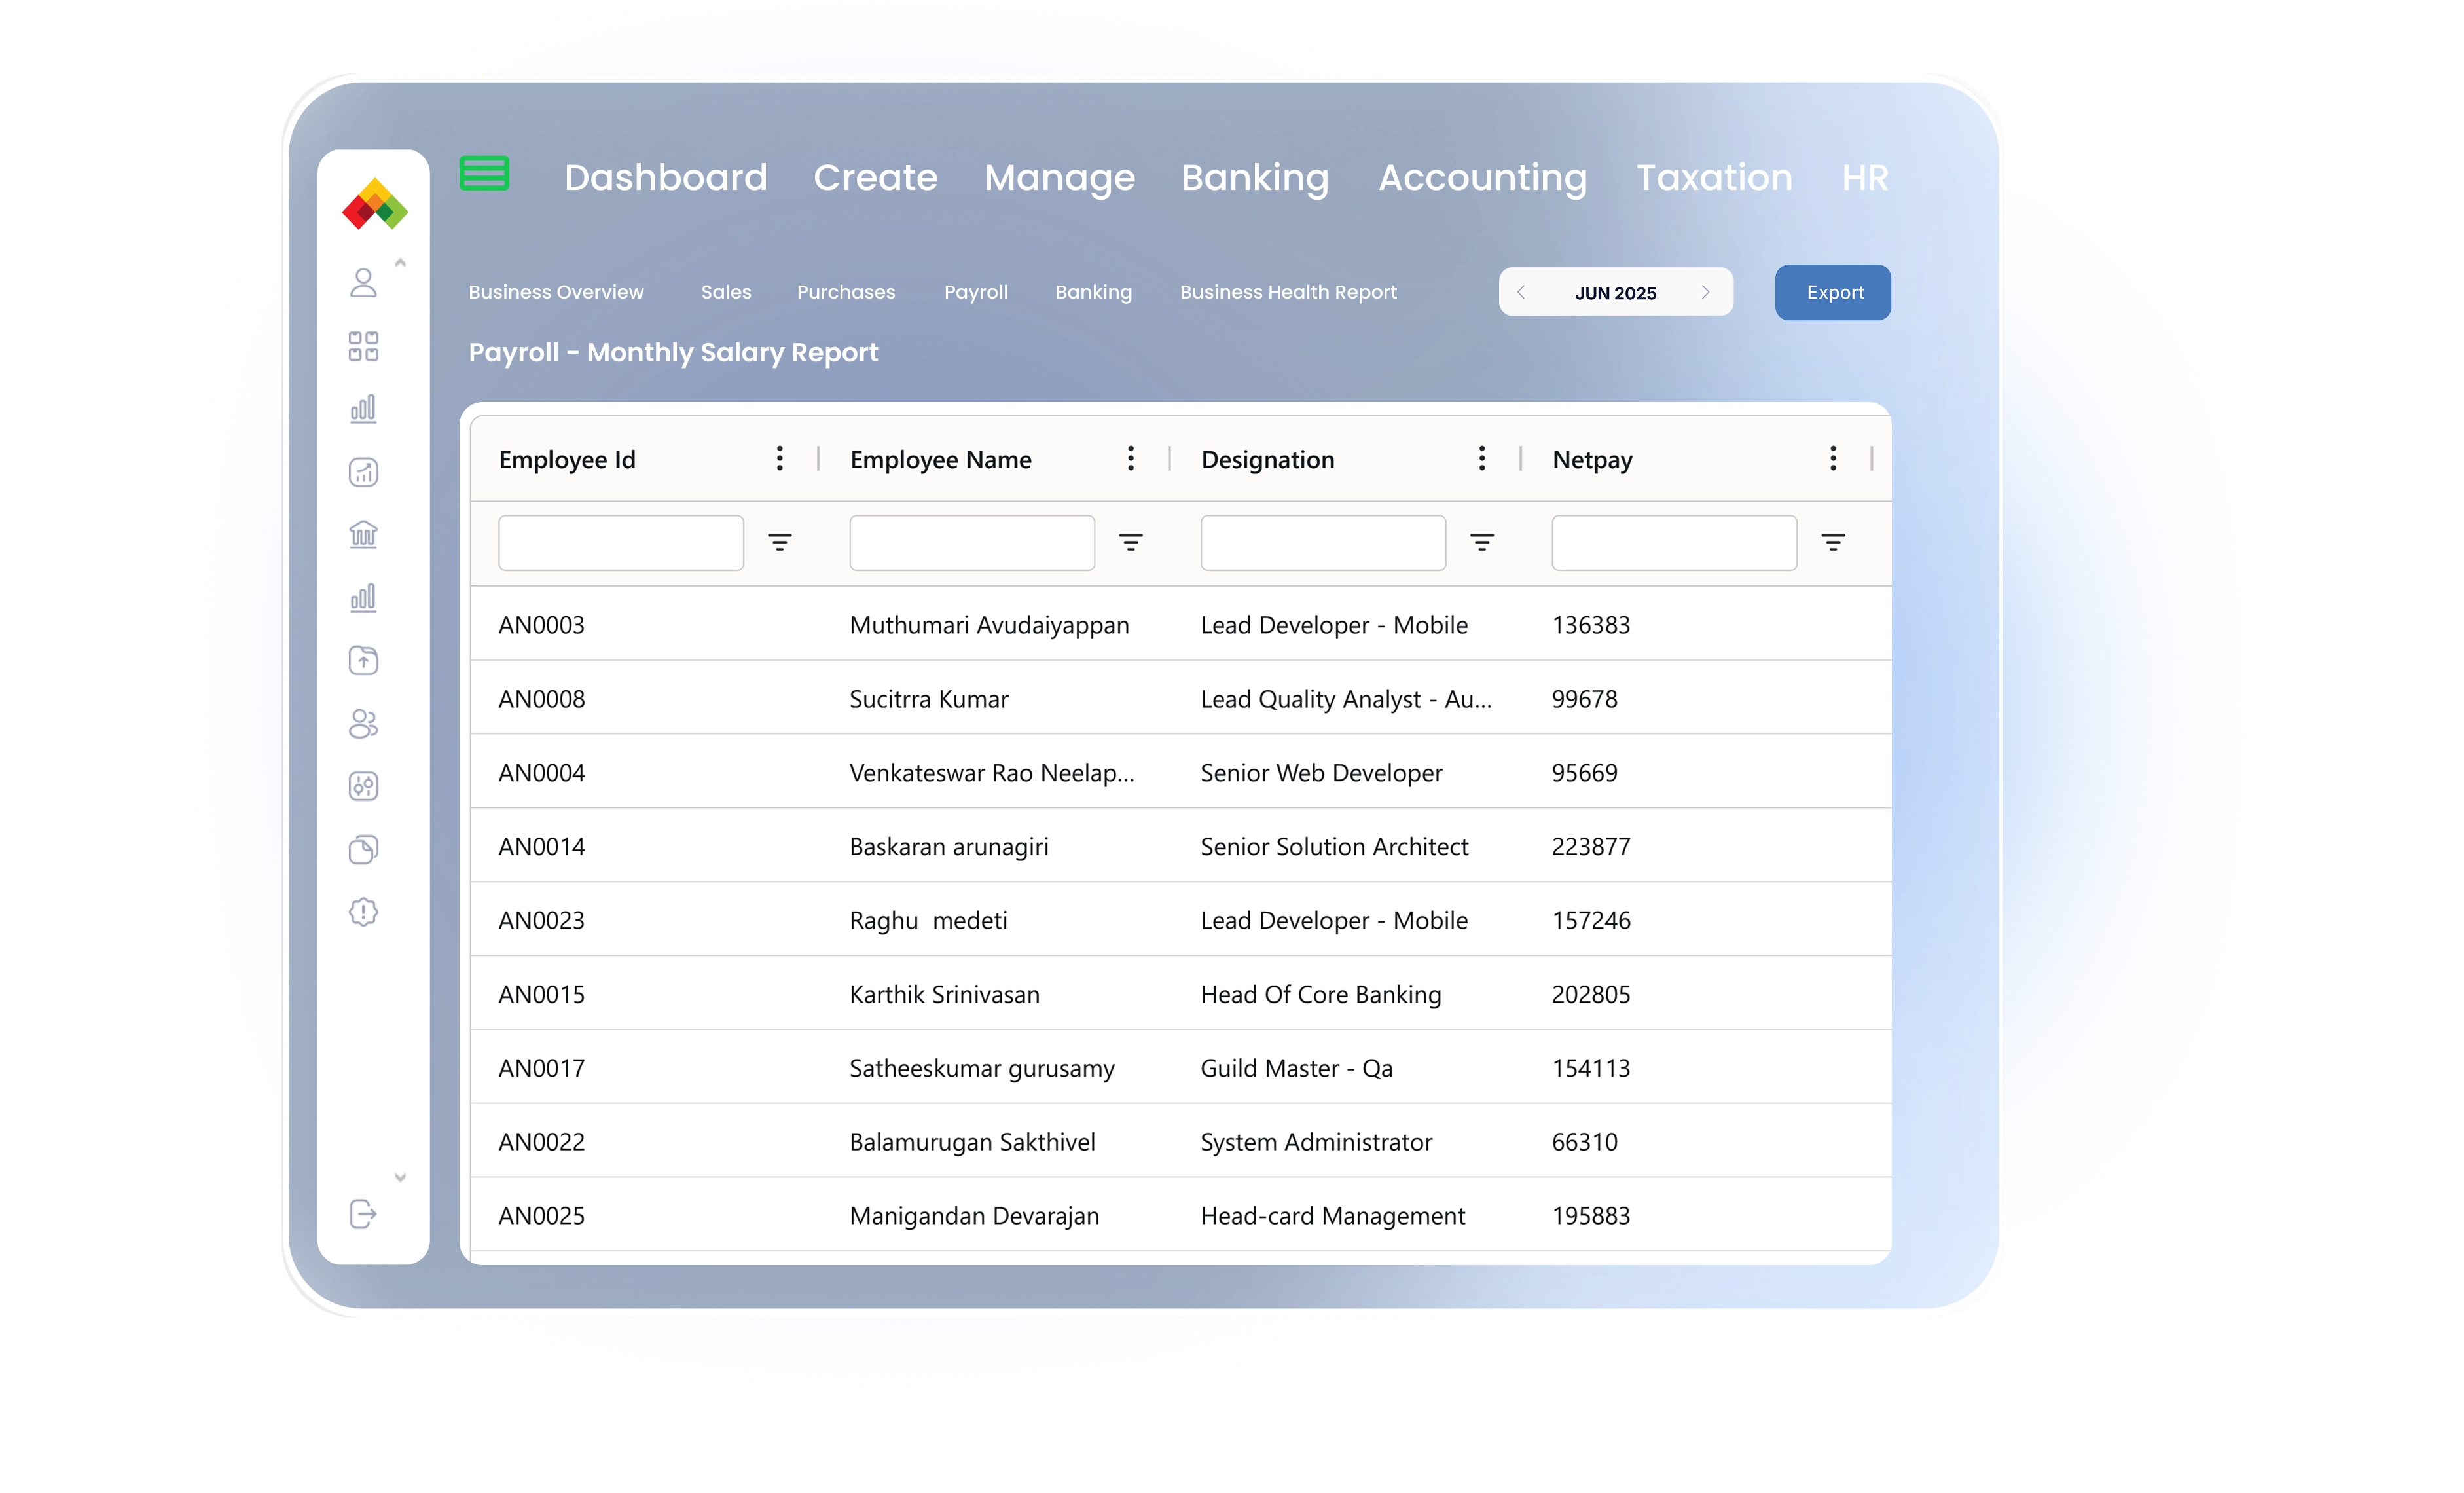Viewport: 2464px width, 1493px height.
Task: Click the Designation filter input
Action: pos(1323,543)
